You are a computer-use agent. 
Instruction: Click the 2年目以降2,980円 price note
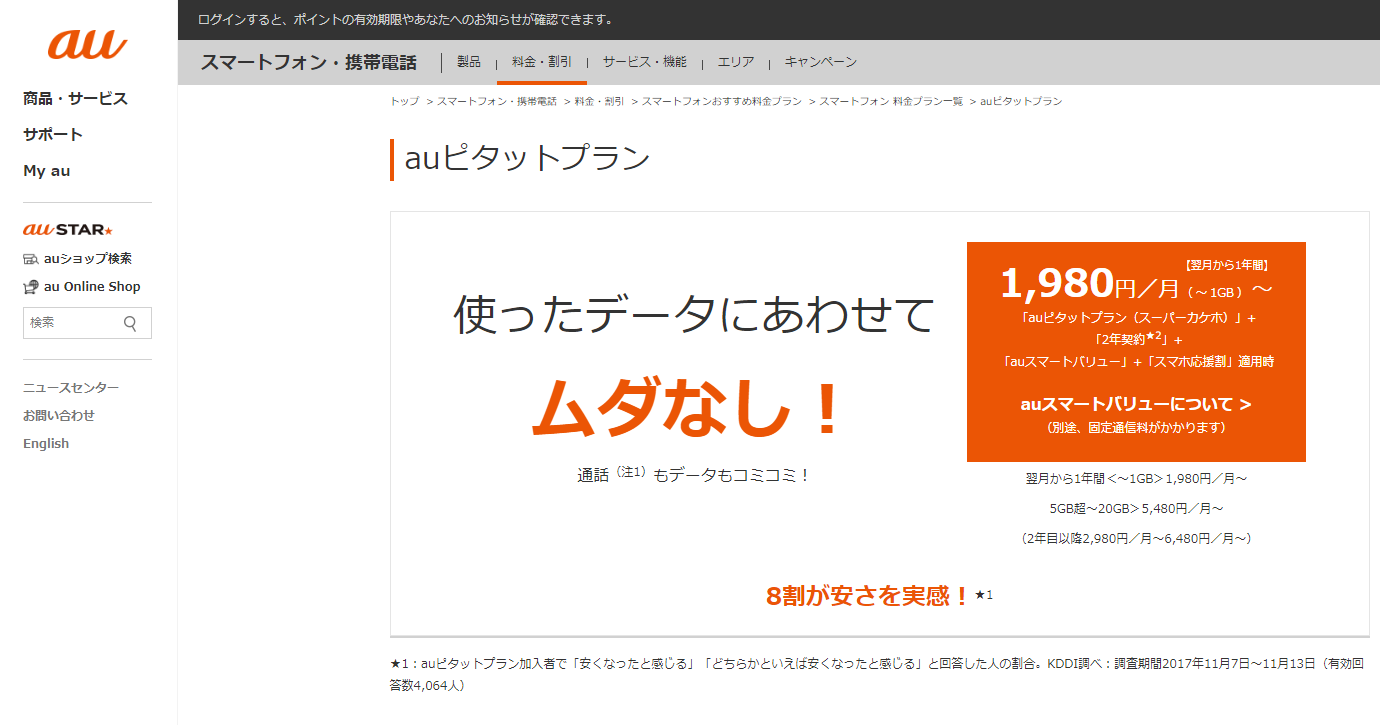click(1136, 539)
